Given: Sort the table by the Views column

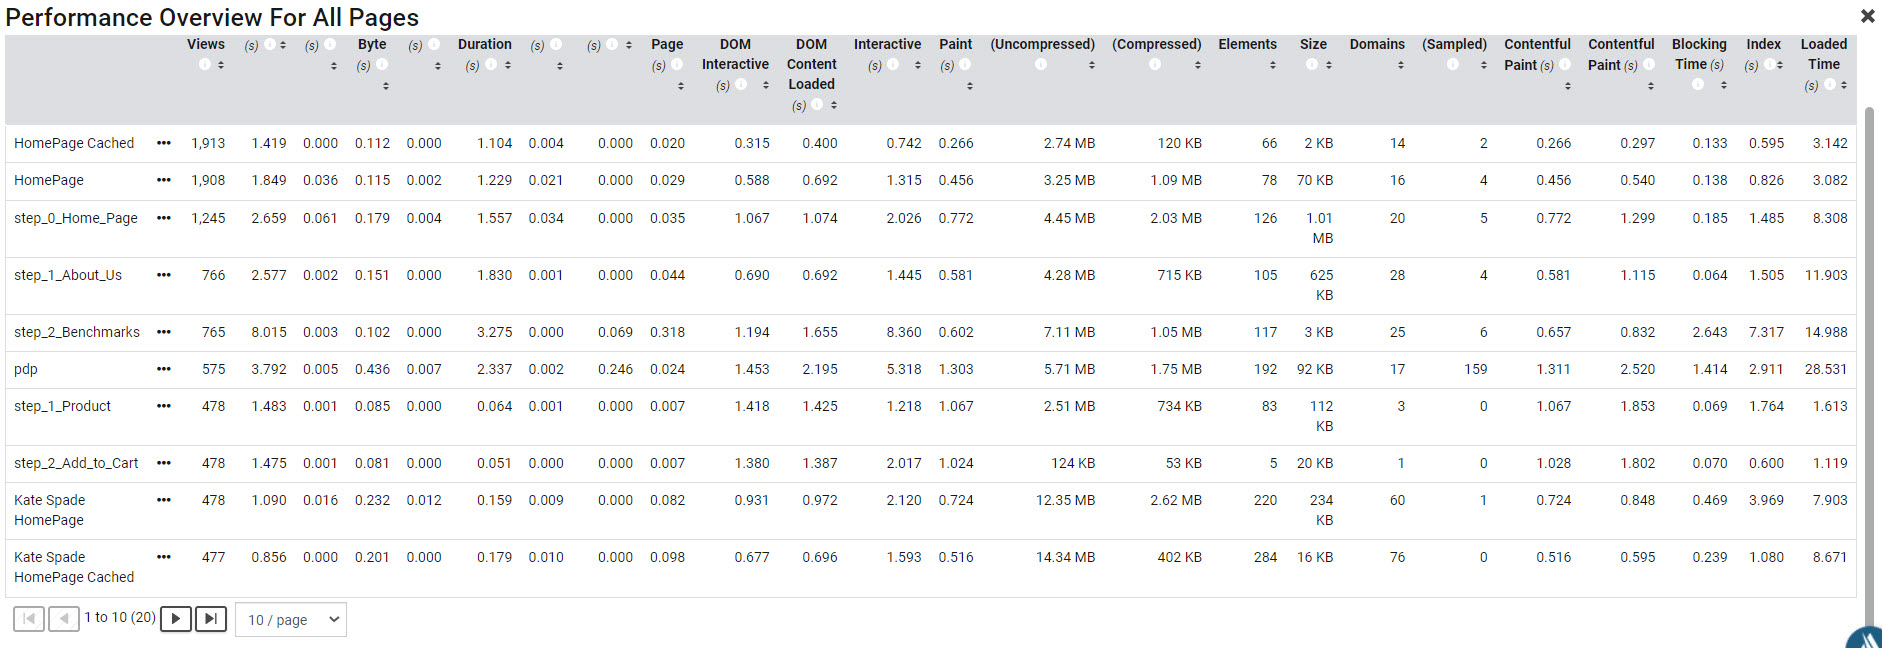Looking at the screenshot, I should coord(221,65).
